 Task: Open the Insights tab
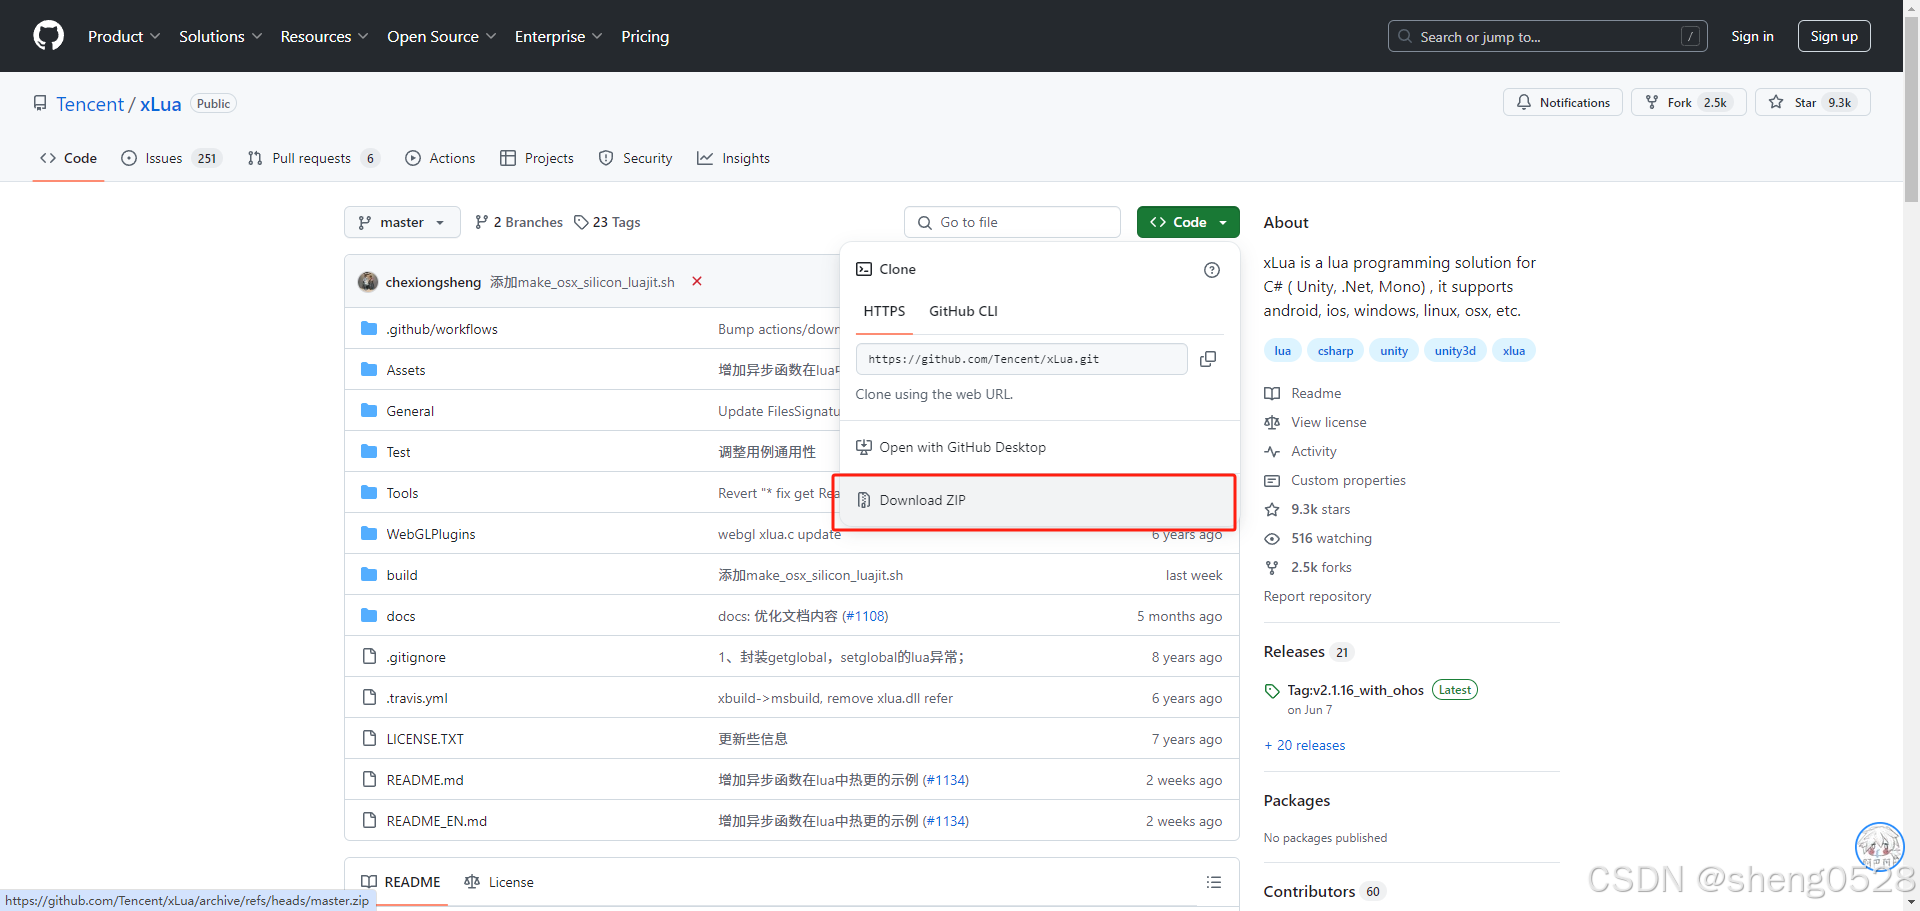[734, 158]
